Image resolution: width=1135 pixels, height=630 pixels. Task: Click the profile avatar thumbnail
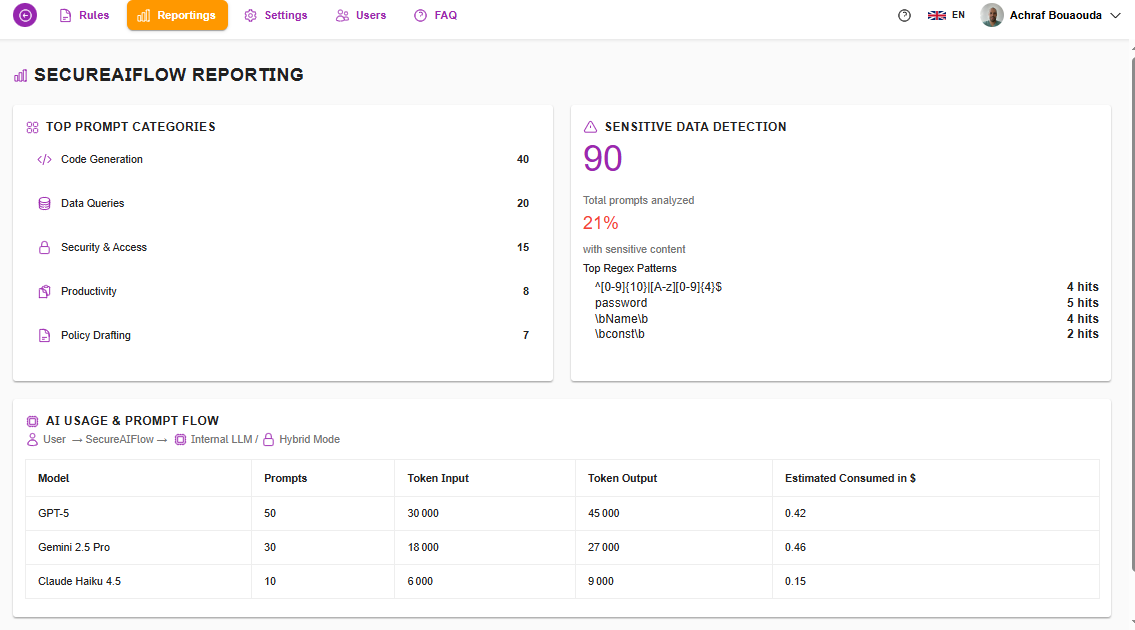[x=991, y=15]
